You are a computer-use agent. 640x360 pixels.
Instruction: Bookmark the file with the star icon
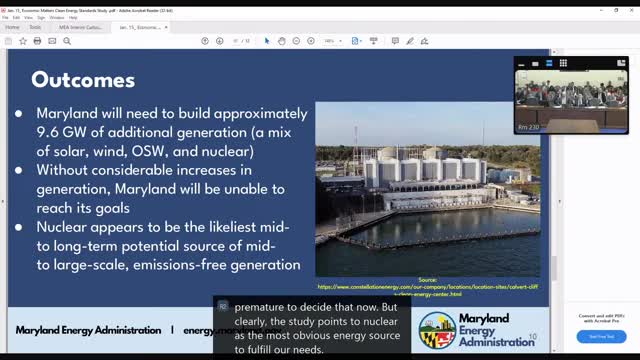pos(23,41)
